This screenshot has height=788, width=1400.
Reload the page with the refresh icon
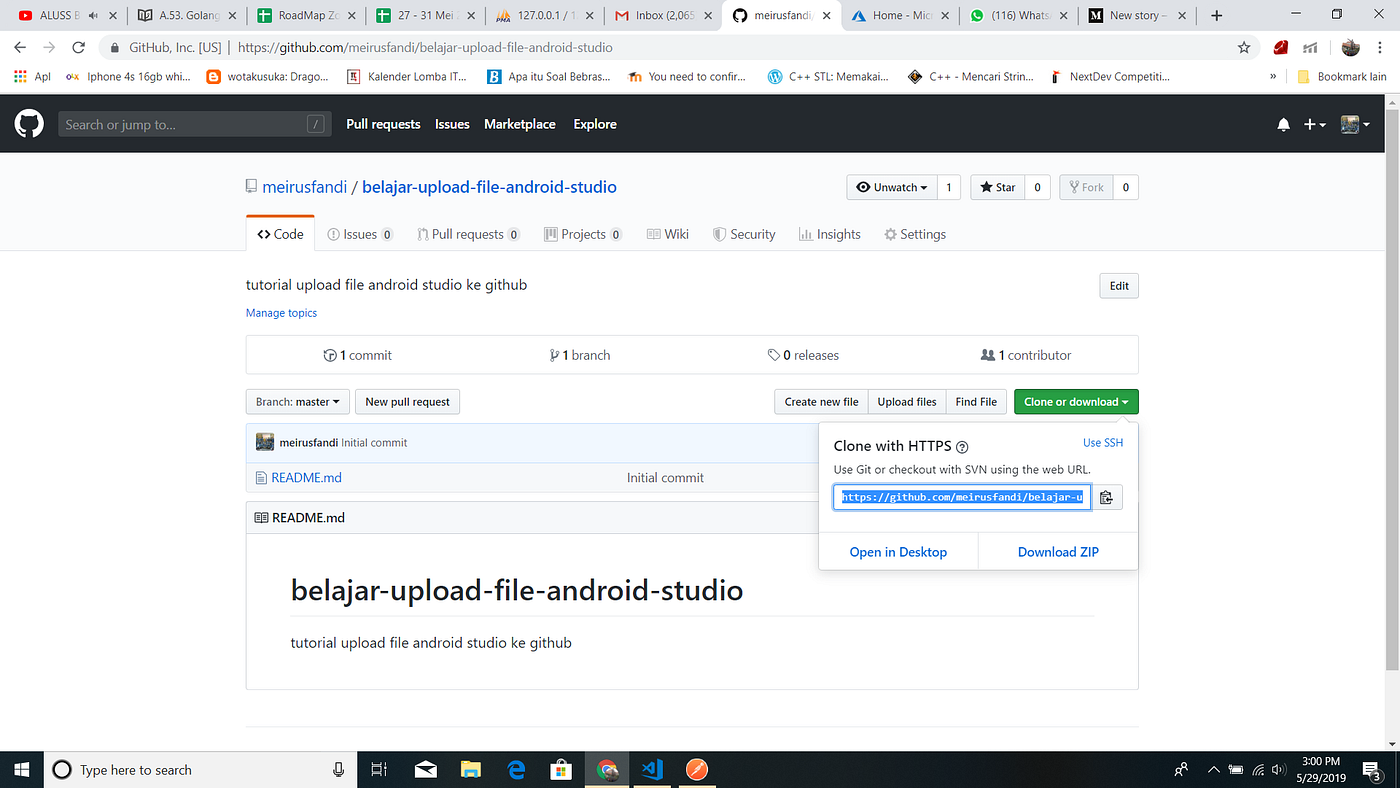[x=79, y=47]
